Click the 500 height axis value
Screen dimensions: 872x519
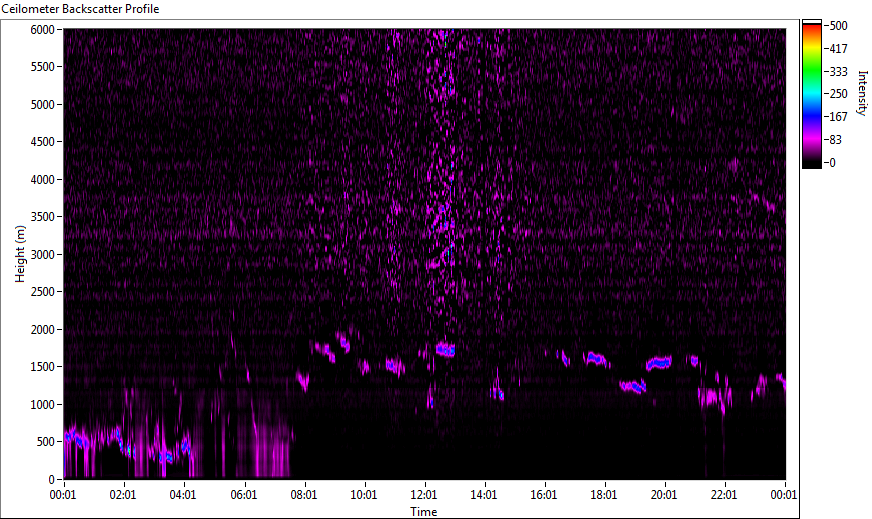click(x=46, y=442)
